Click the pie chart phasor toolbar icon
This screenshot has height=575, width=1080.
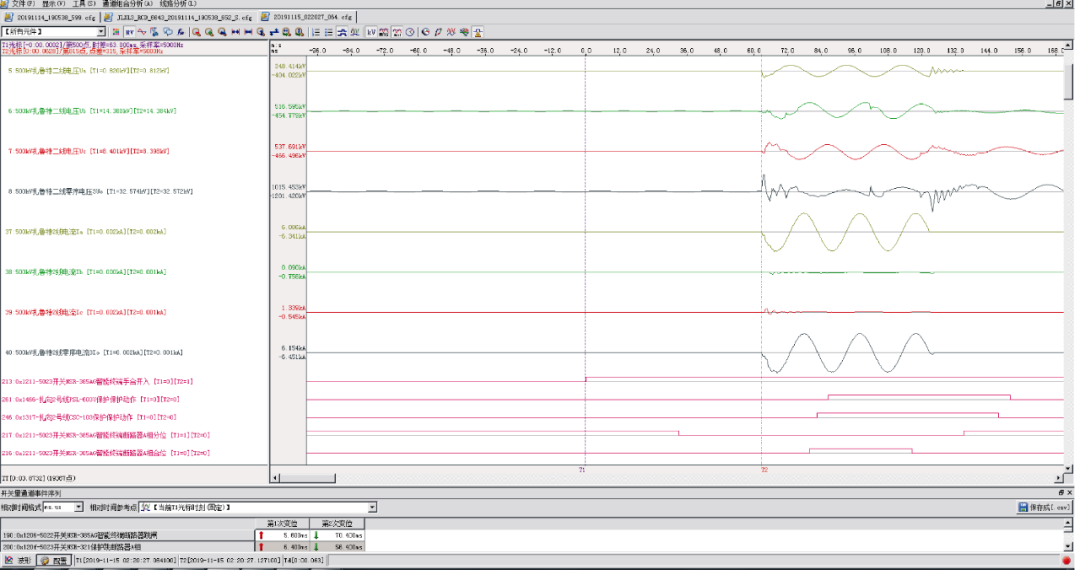point(426,32)
